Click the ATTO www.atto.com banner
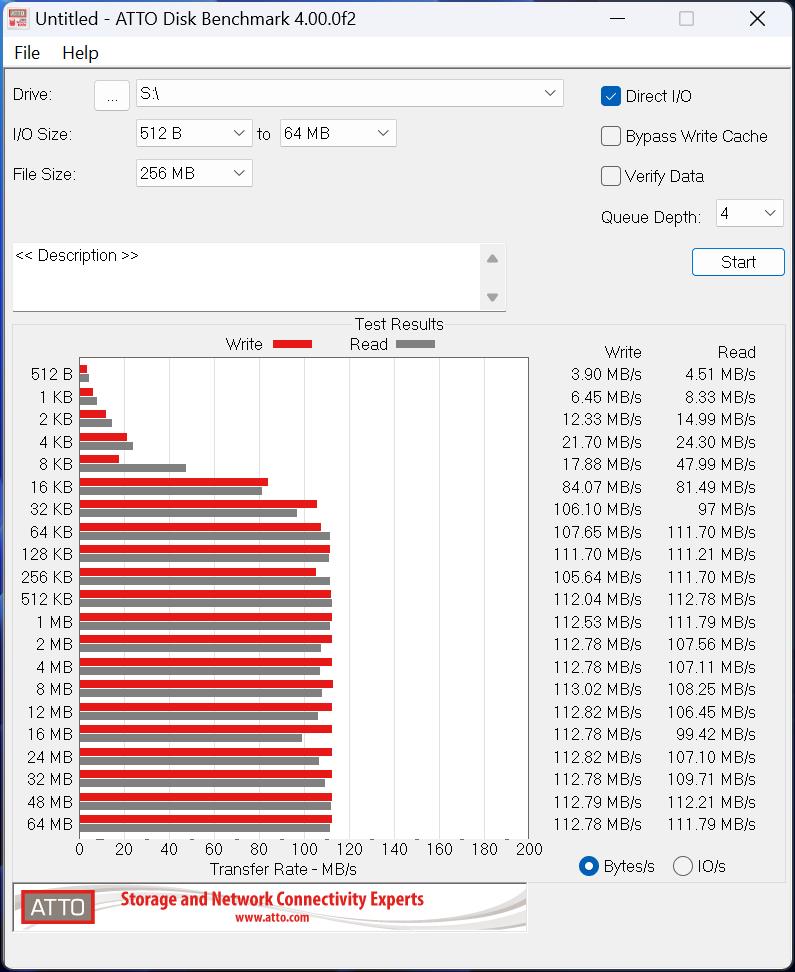This screenshot has width=795, height=972. pyautogui.click(x=270, y=908)
